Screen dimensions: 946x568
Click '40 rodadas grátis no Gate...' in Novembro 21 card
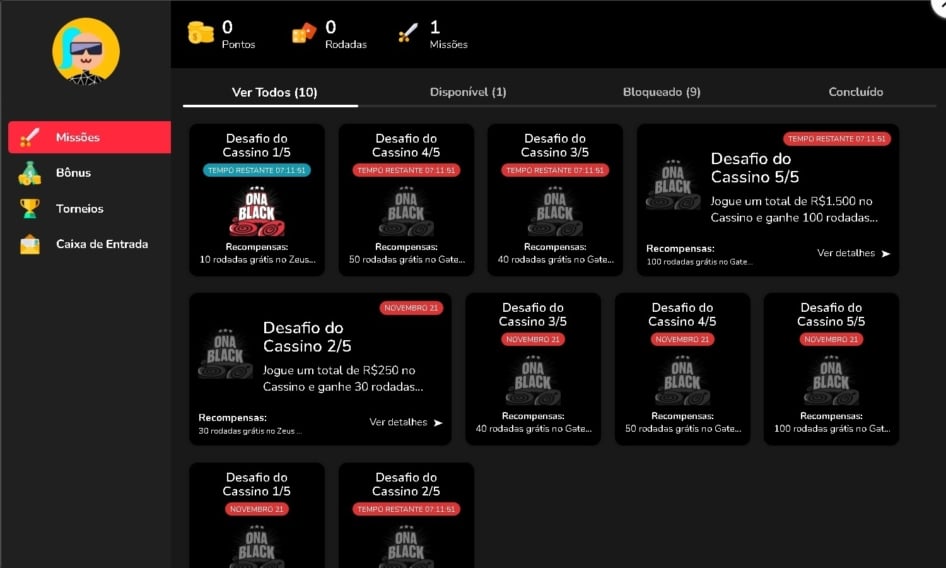pyautogui.click(x=533, y=429)
